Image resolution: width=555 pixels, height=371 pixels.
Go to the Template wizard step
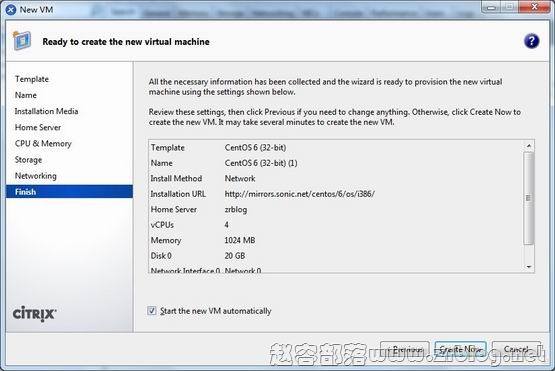32,79
